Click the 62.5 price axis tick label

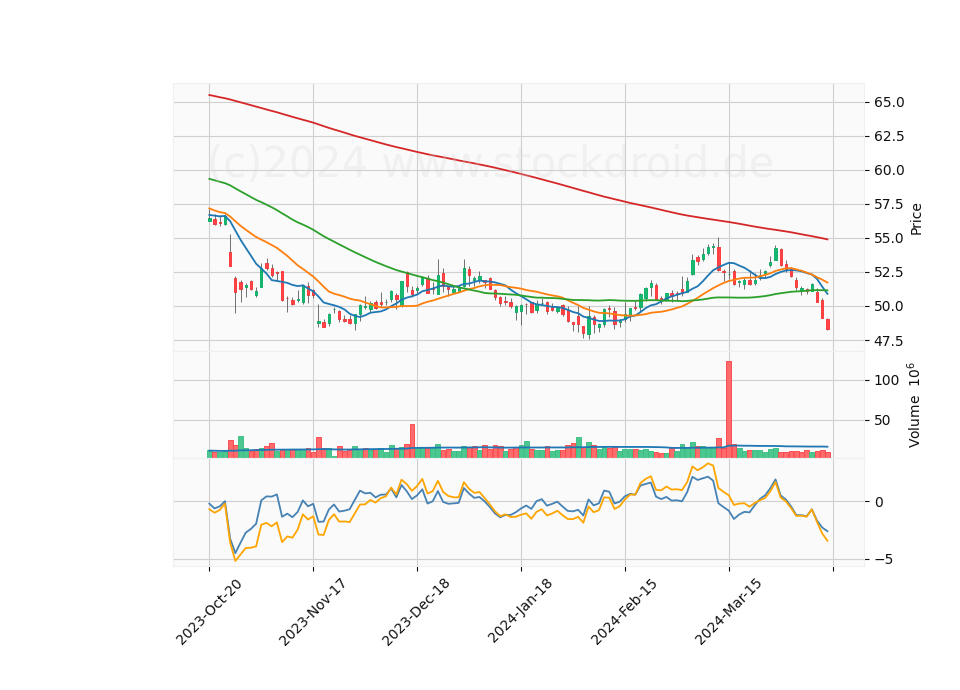point(889,136)
